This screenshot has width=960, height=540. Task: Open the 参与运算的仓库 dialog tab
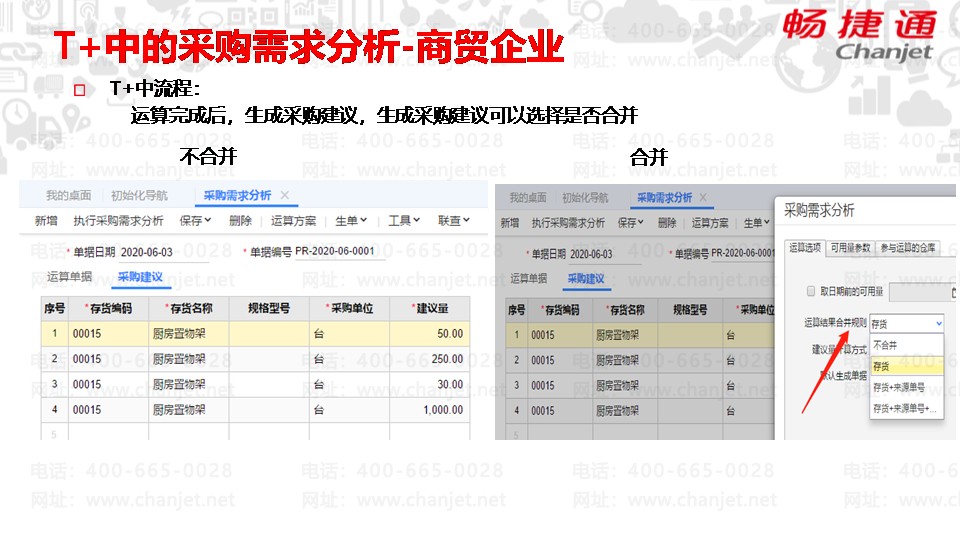tap(908, 248)
